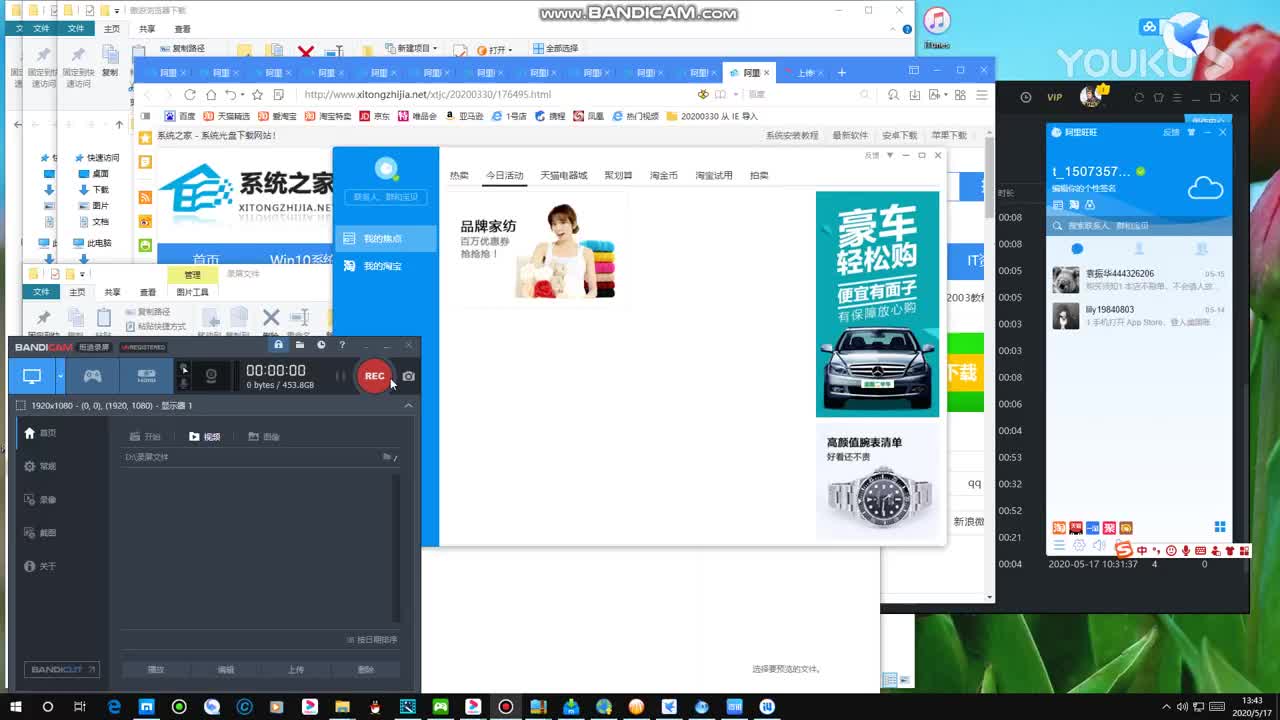1280x720 pixels.
Task: Select the 聚划算 tab in the popup
Action: point(618,175)
